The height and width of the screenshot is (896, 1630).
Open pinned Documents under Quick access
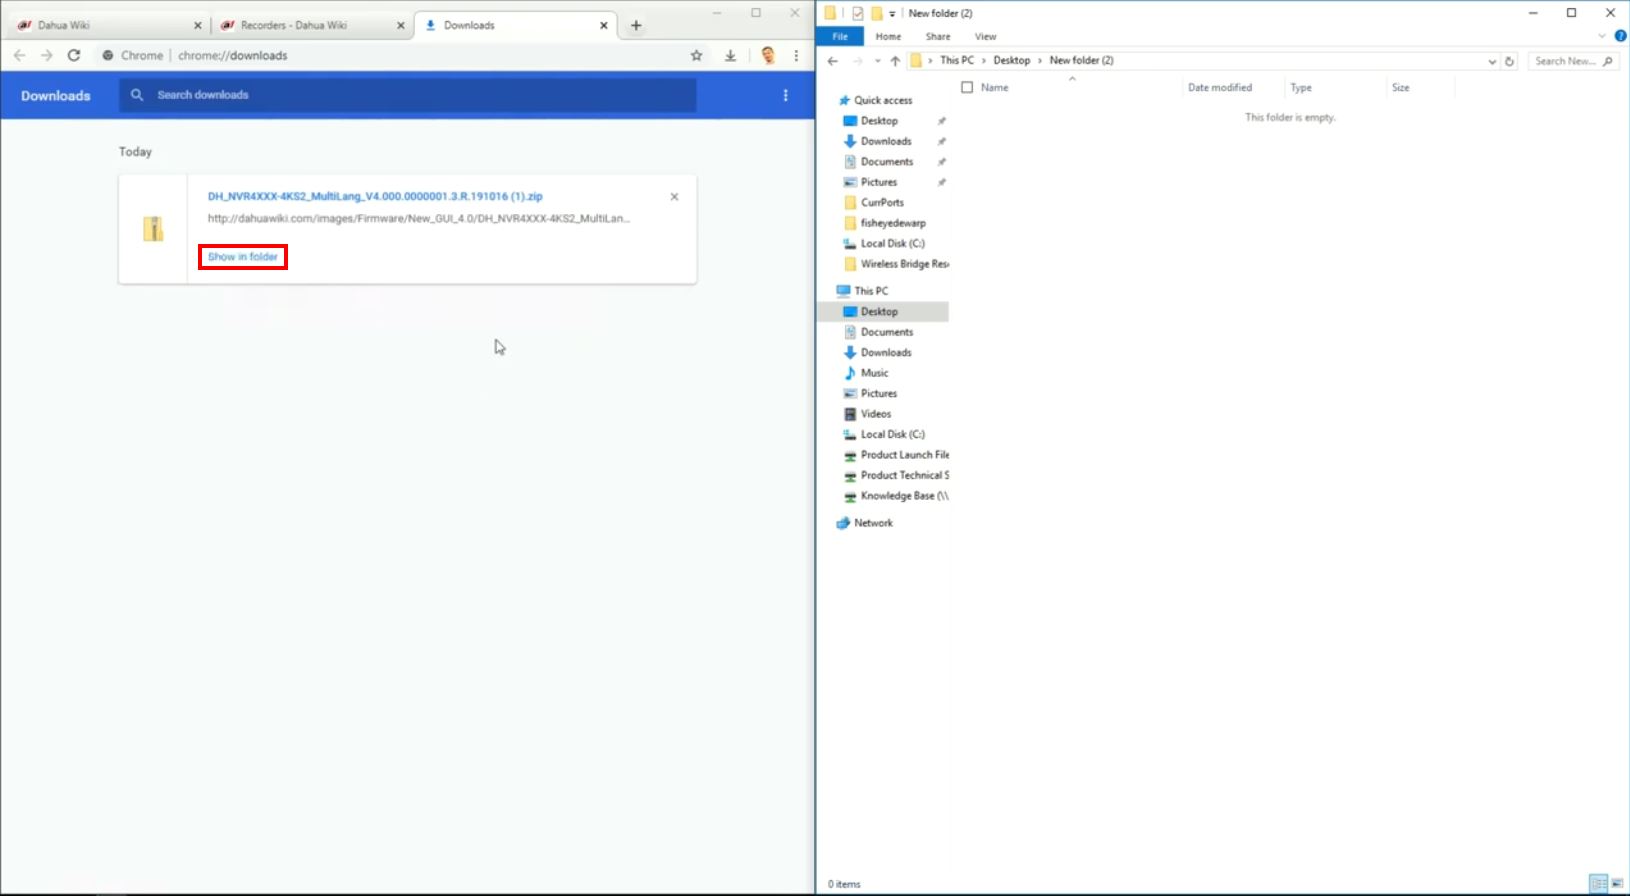click(x=885, y=162)
